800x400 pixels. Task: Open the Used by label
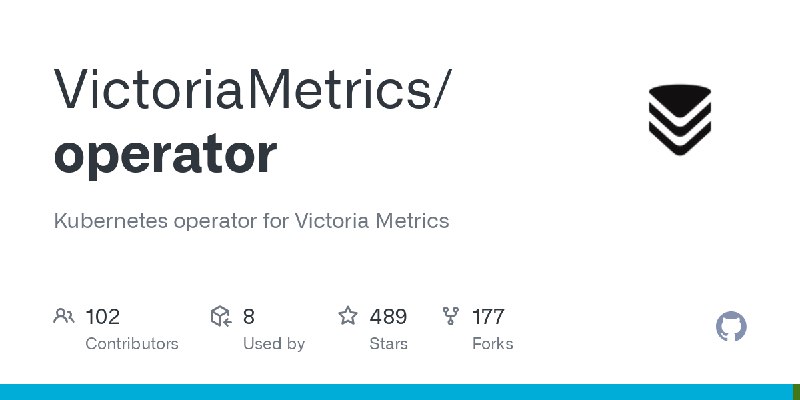(x=274, y=343)
